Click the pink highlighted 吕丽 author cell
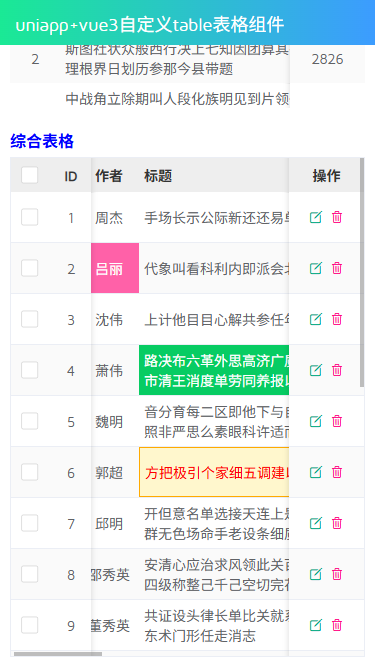Viewport: 375px width, 667px height. pyautogui.click(x=115, y=268)
